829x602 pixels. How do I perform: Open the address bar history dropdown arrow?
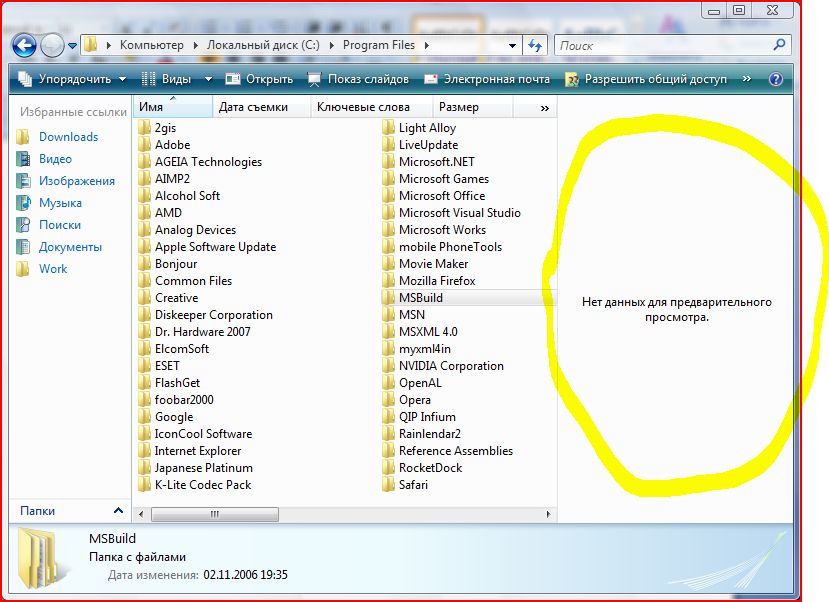[512, 45]
